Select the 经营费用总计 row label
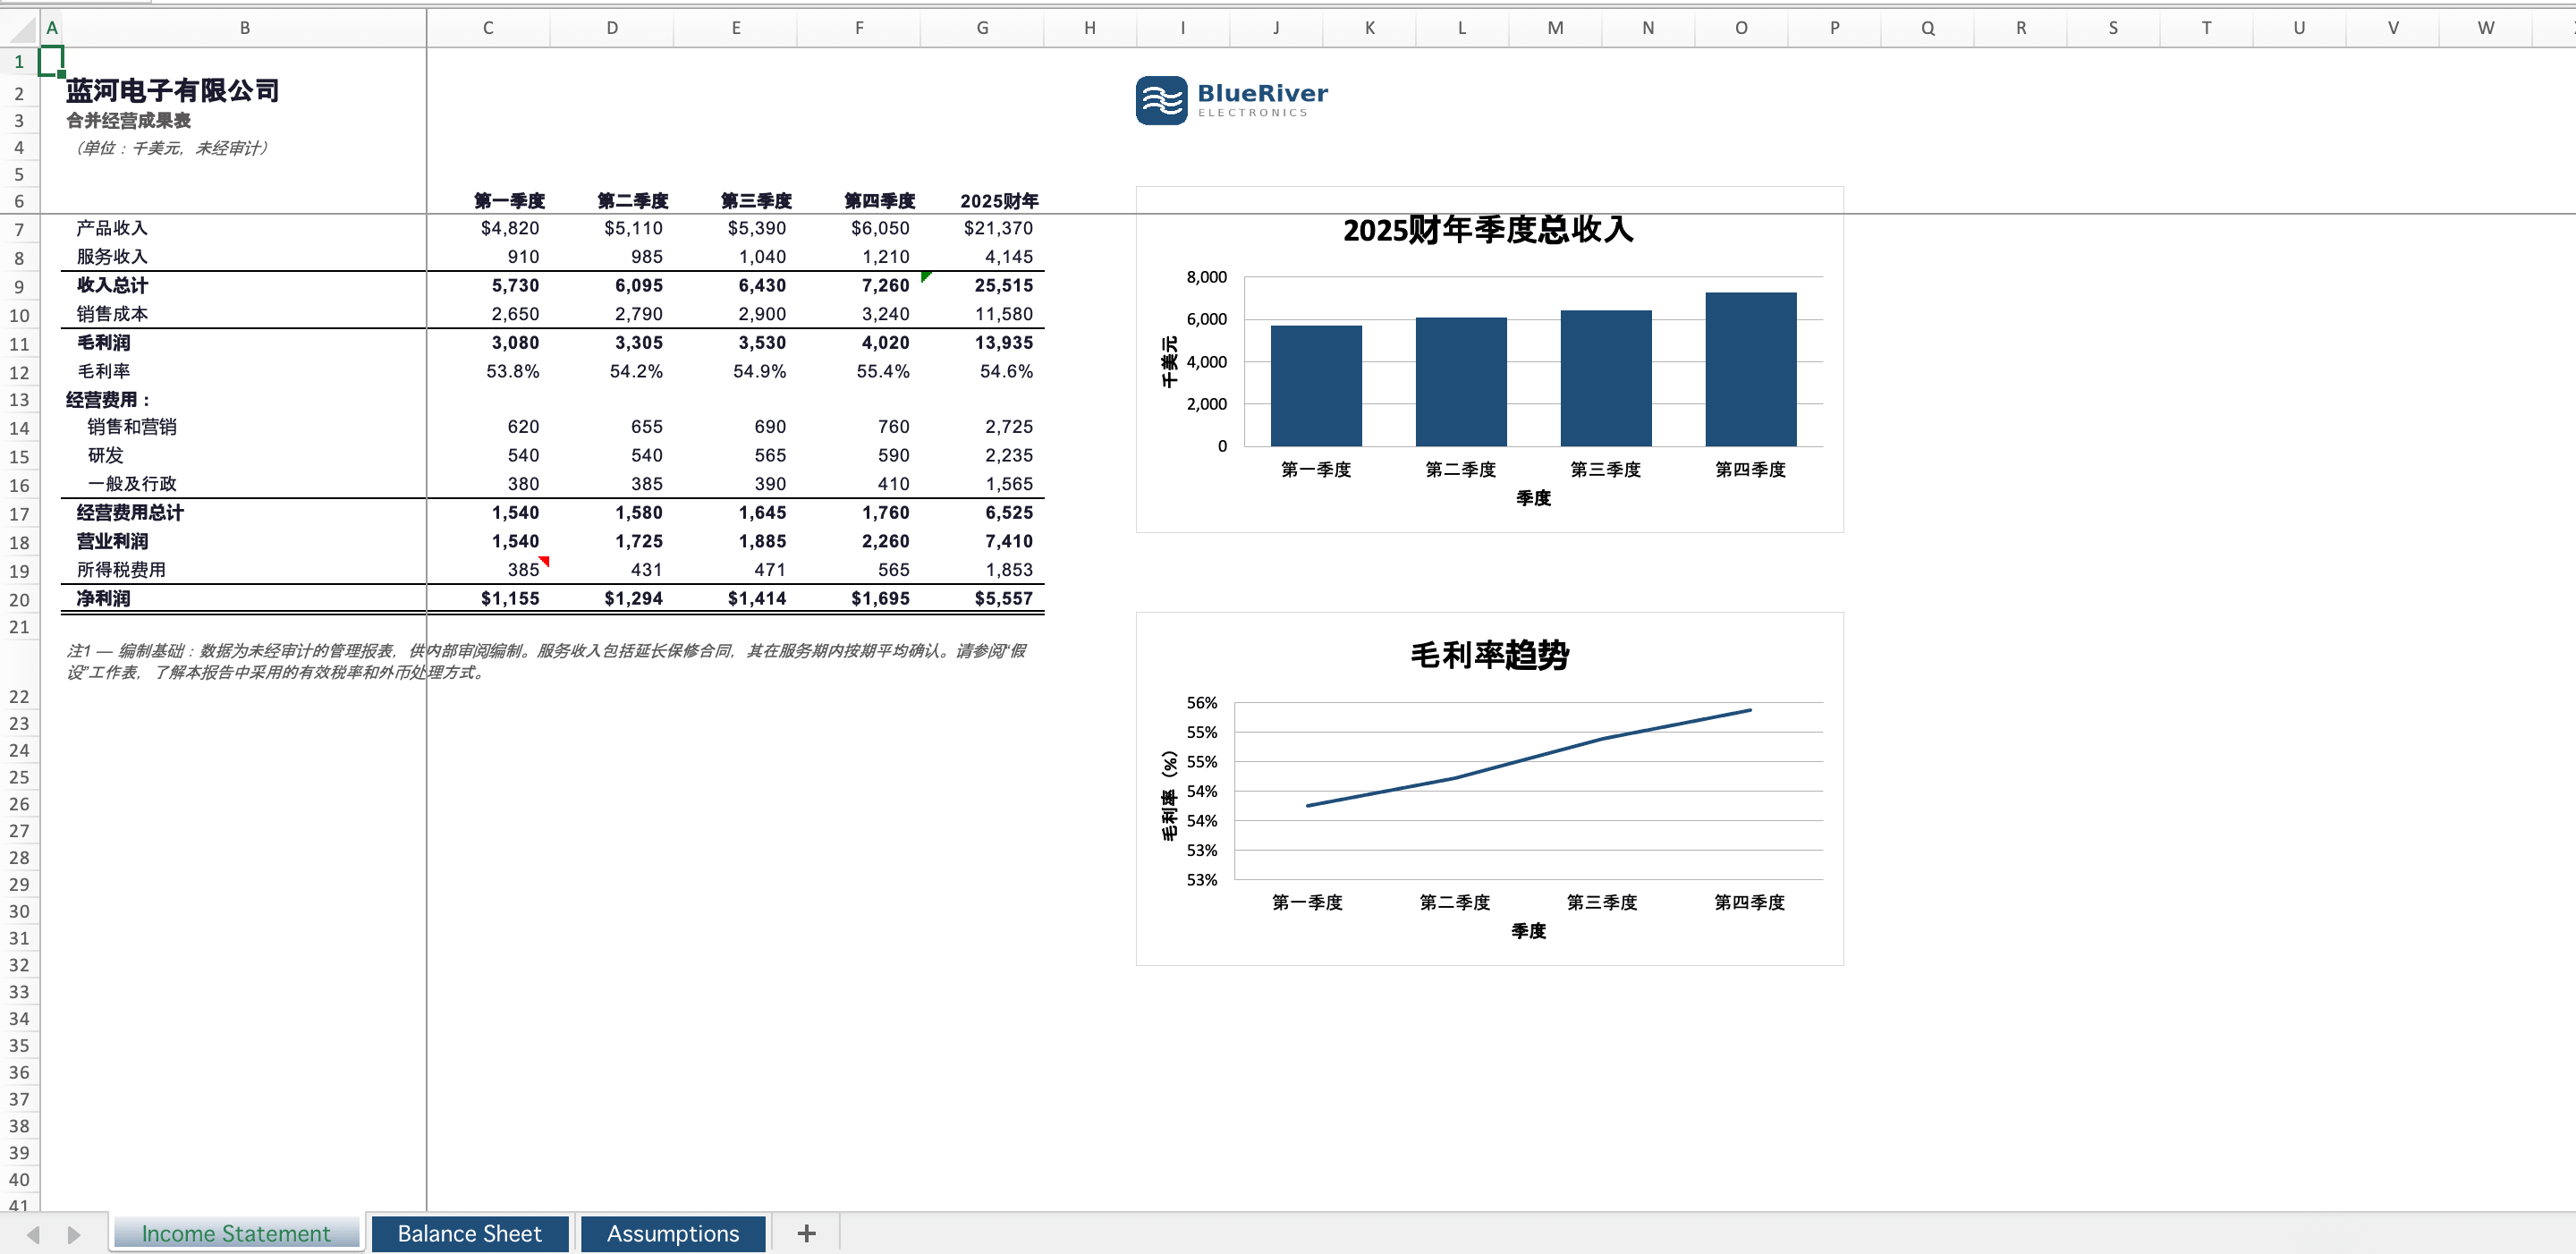 tap(130, 513)
